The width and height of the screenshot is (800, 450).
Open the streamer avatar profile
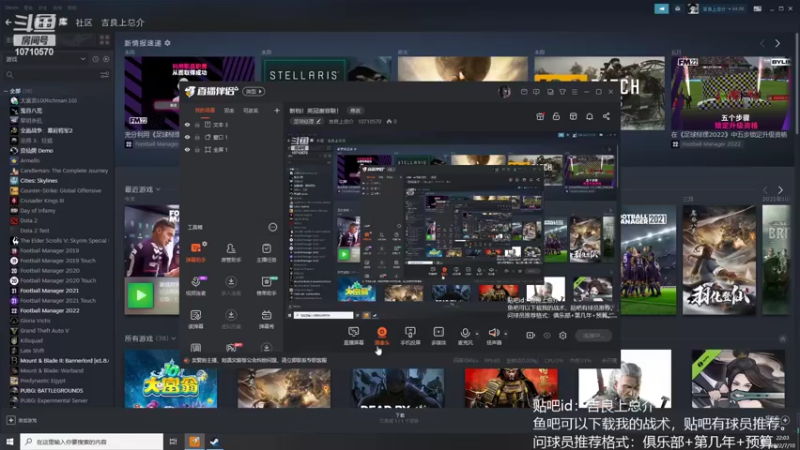click(x=505, y=92)
